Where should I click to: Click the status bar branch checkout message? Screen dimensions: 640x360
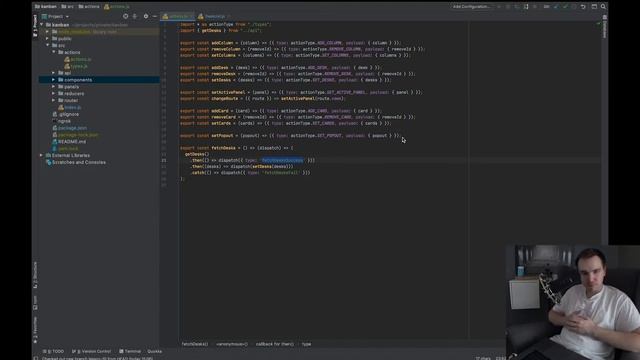pos(97,358)
